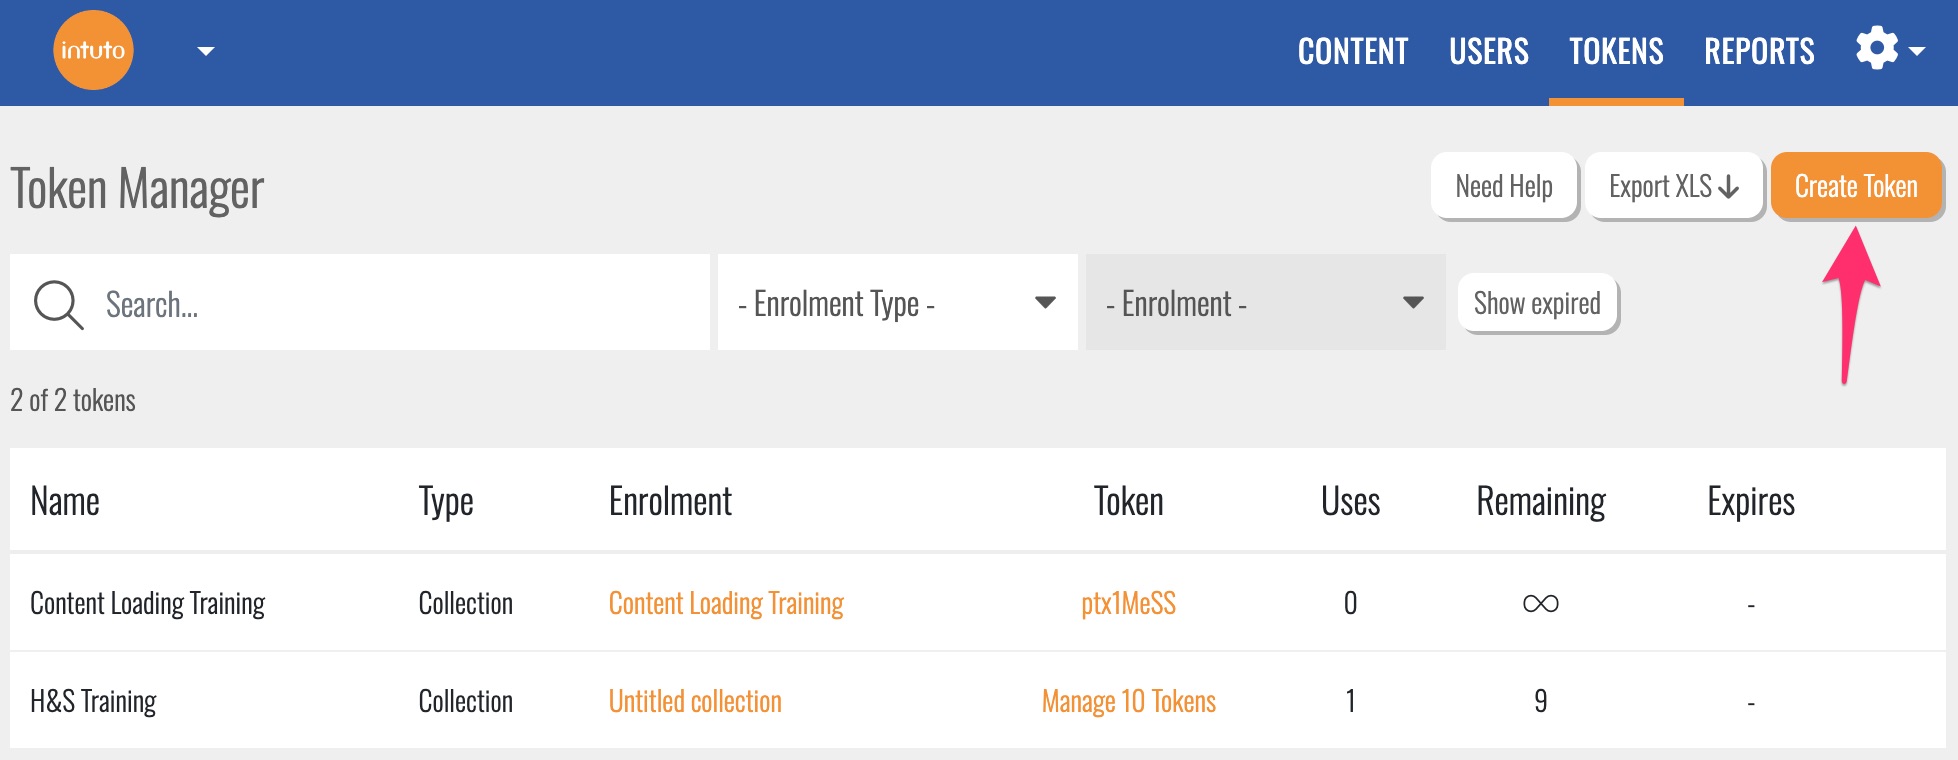Click the ptx1MeSS token link
1958x760 pixels.
pos(1128,603)
